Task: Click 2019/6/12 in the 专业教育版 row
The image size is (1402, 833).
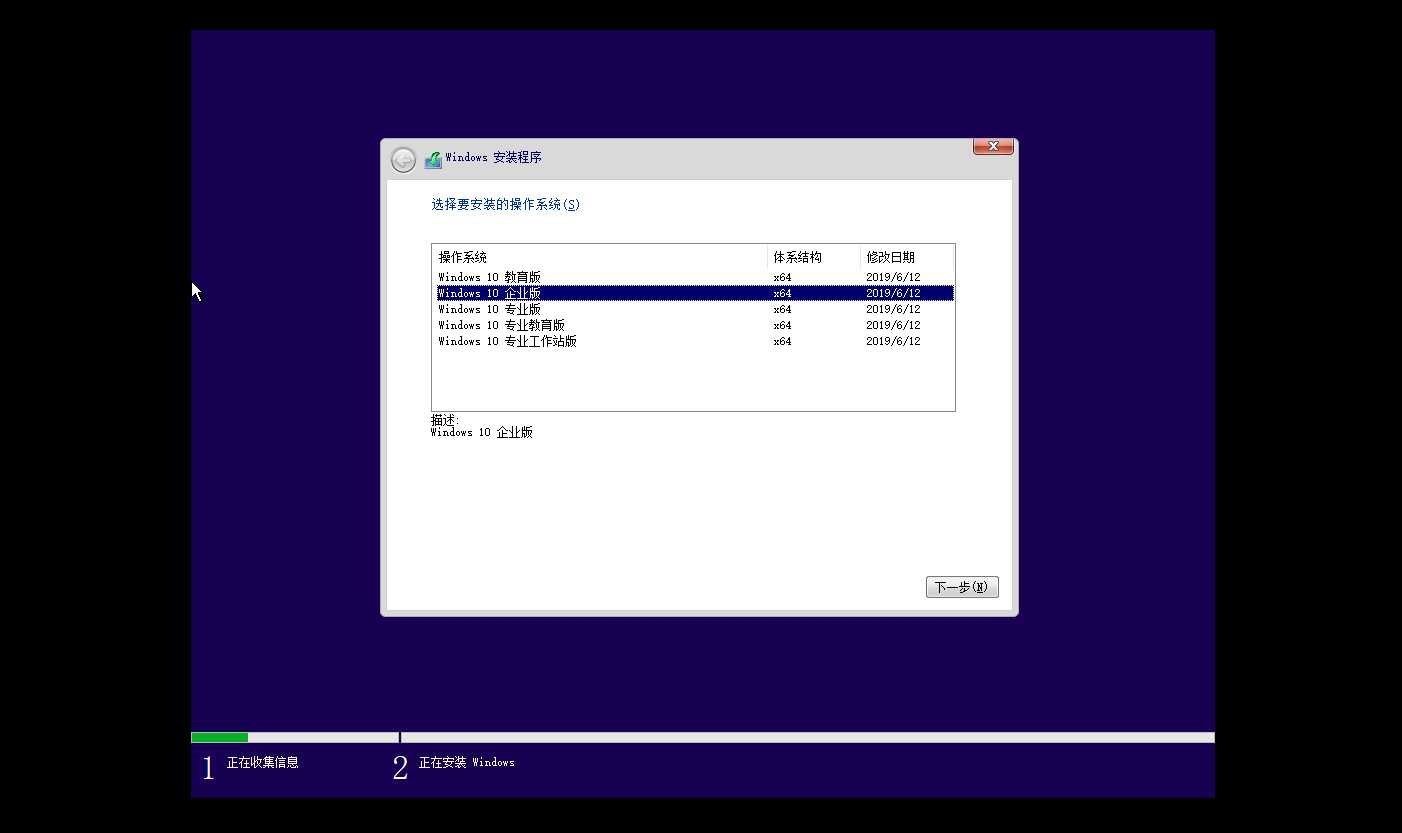Action: 893,325
